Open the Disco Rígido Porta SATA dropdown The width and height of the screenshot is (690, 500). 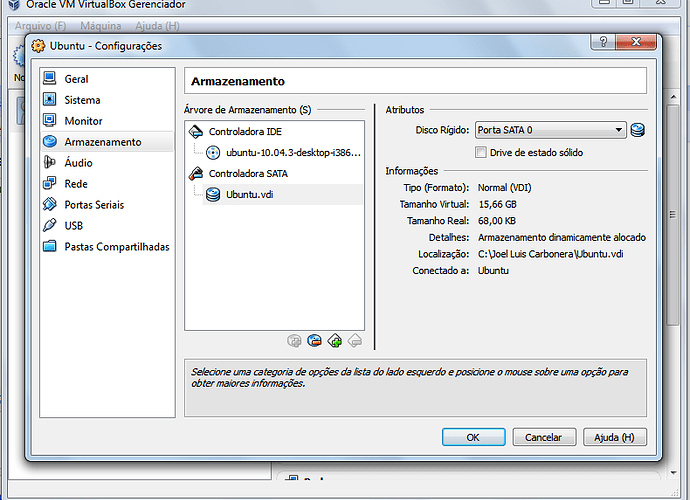(x=551, y=130)
